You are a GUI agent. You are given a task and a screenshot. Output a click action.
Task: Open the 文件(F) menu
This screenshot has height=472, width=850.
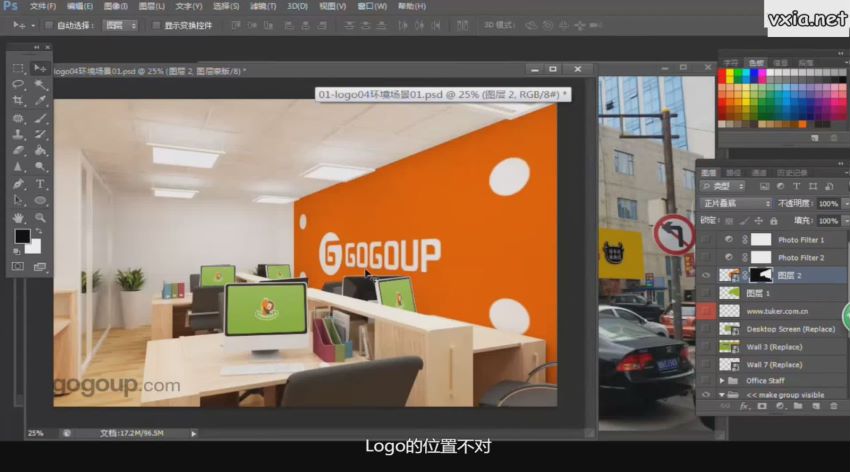[43, 7]
